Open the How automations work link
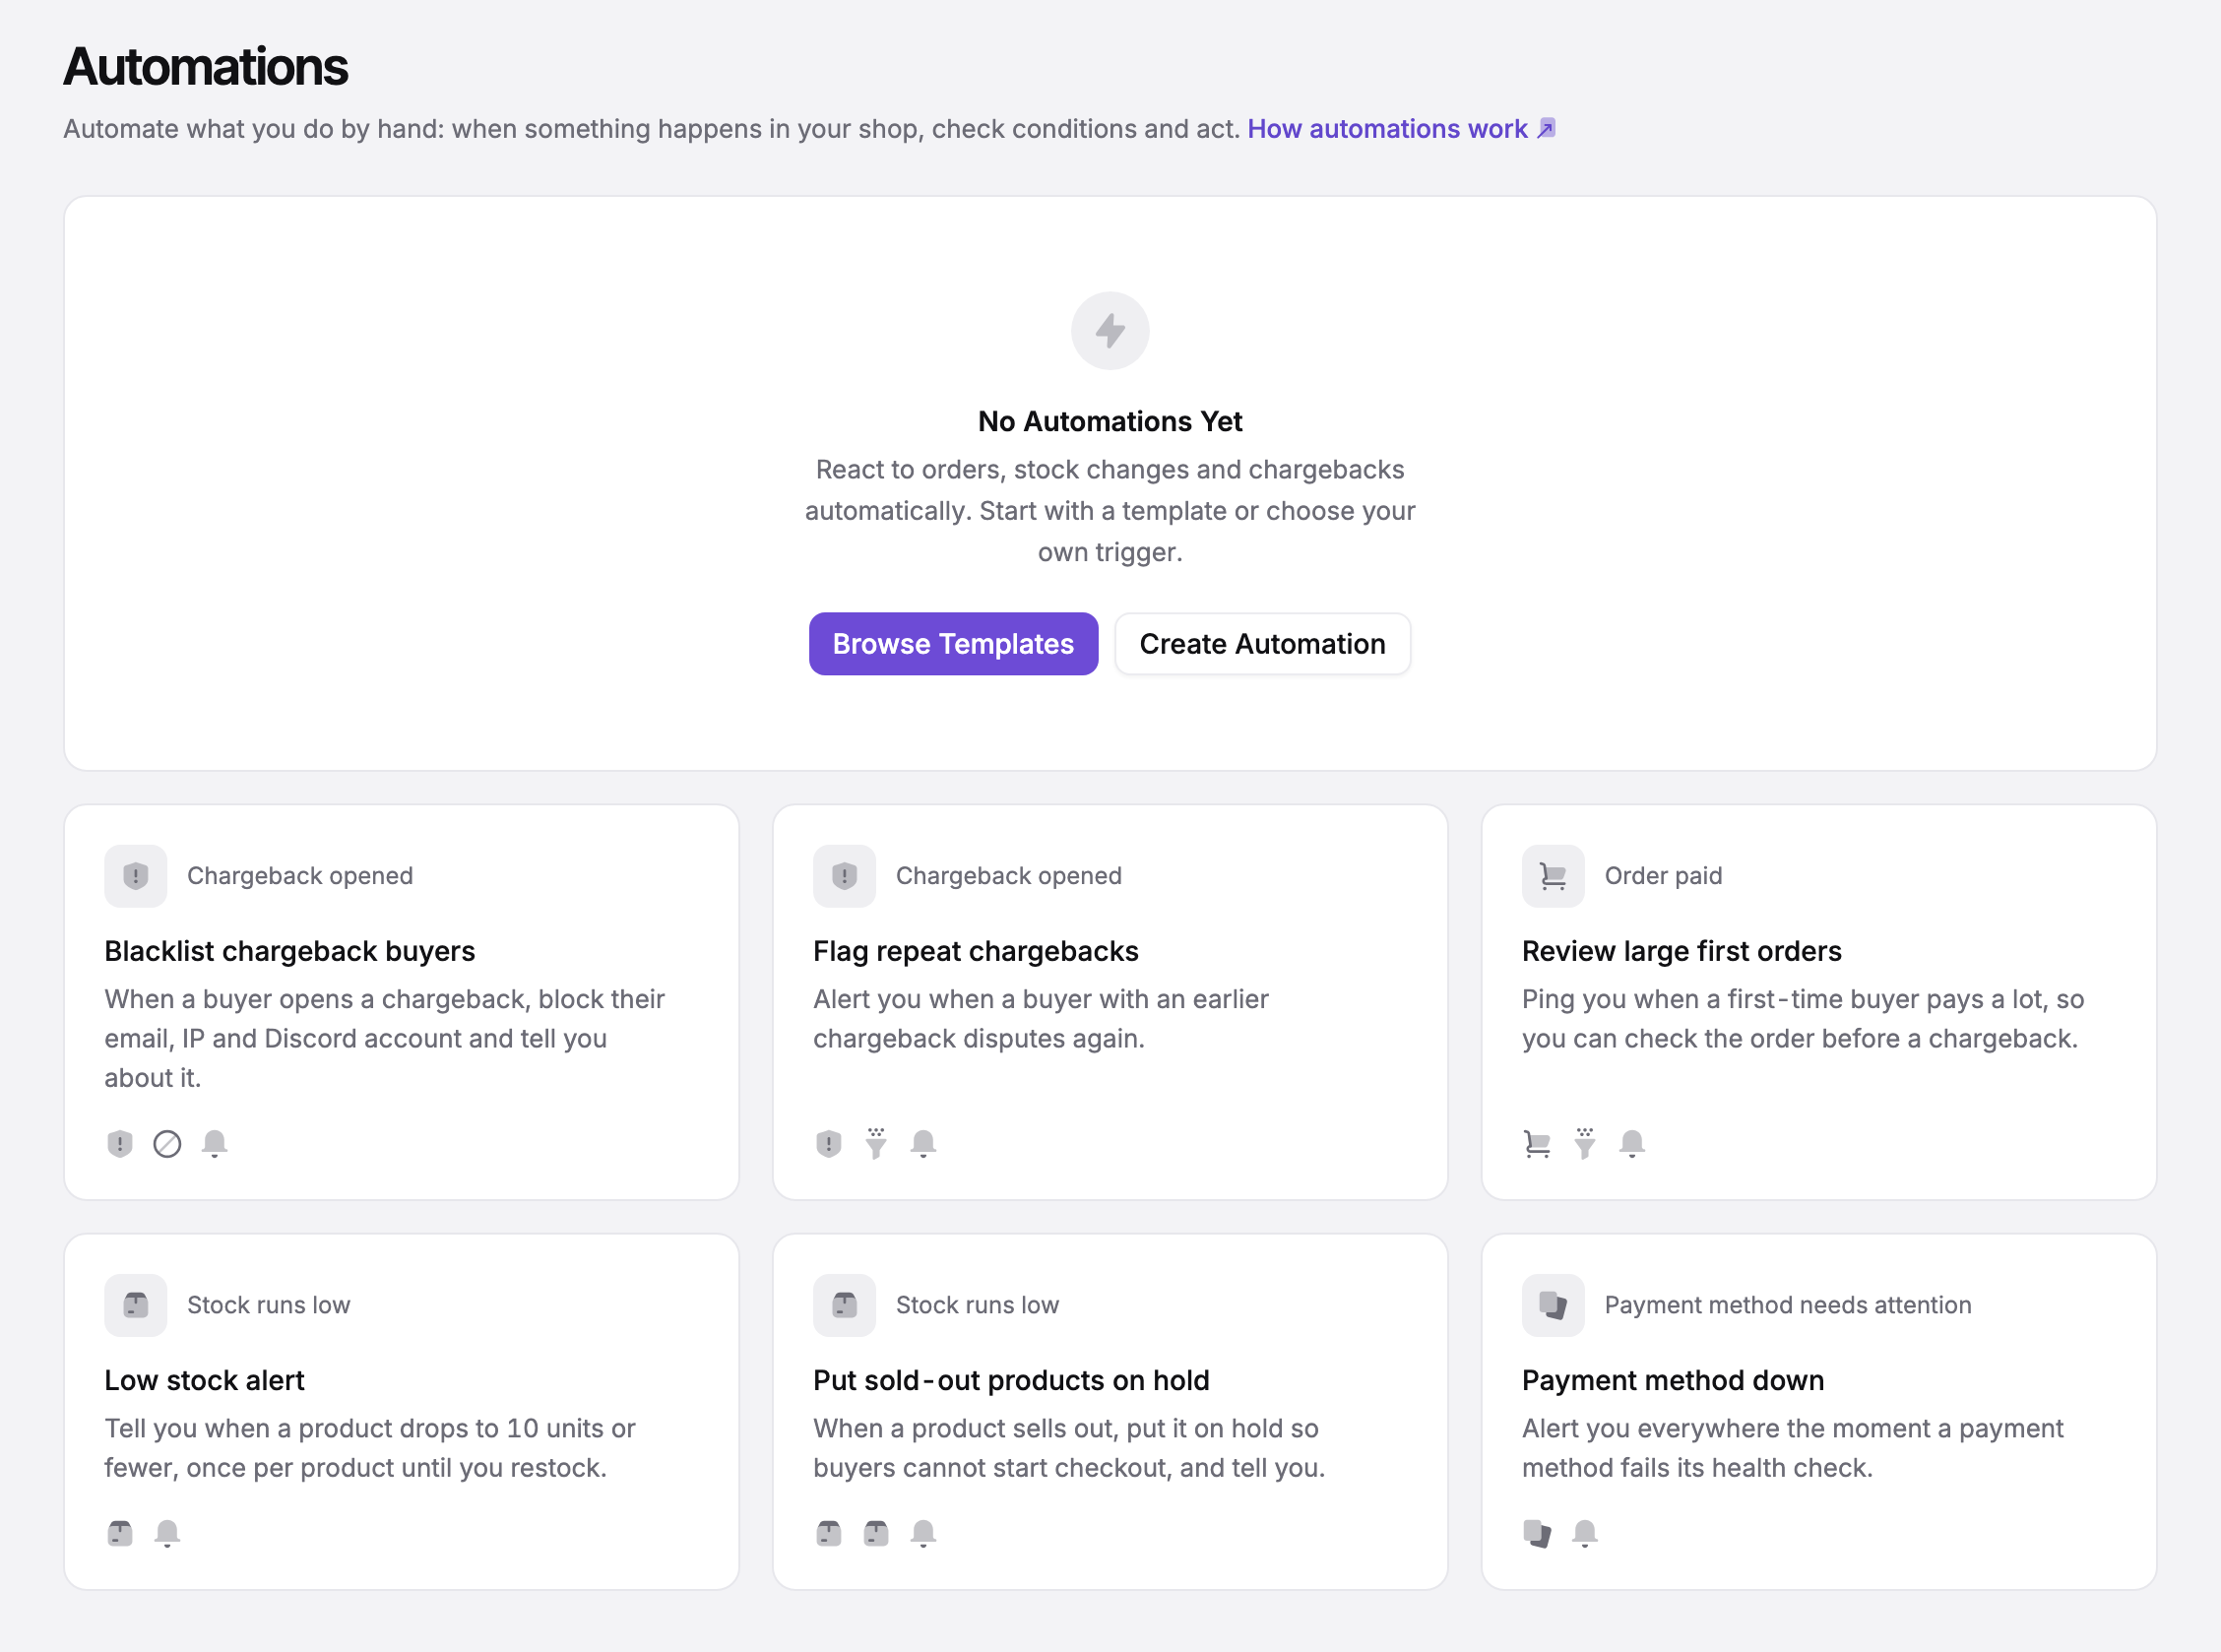2221x1652 pixels. coord(1387,129)
